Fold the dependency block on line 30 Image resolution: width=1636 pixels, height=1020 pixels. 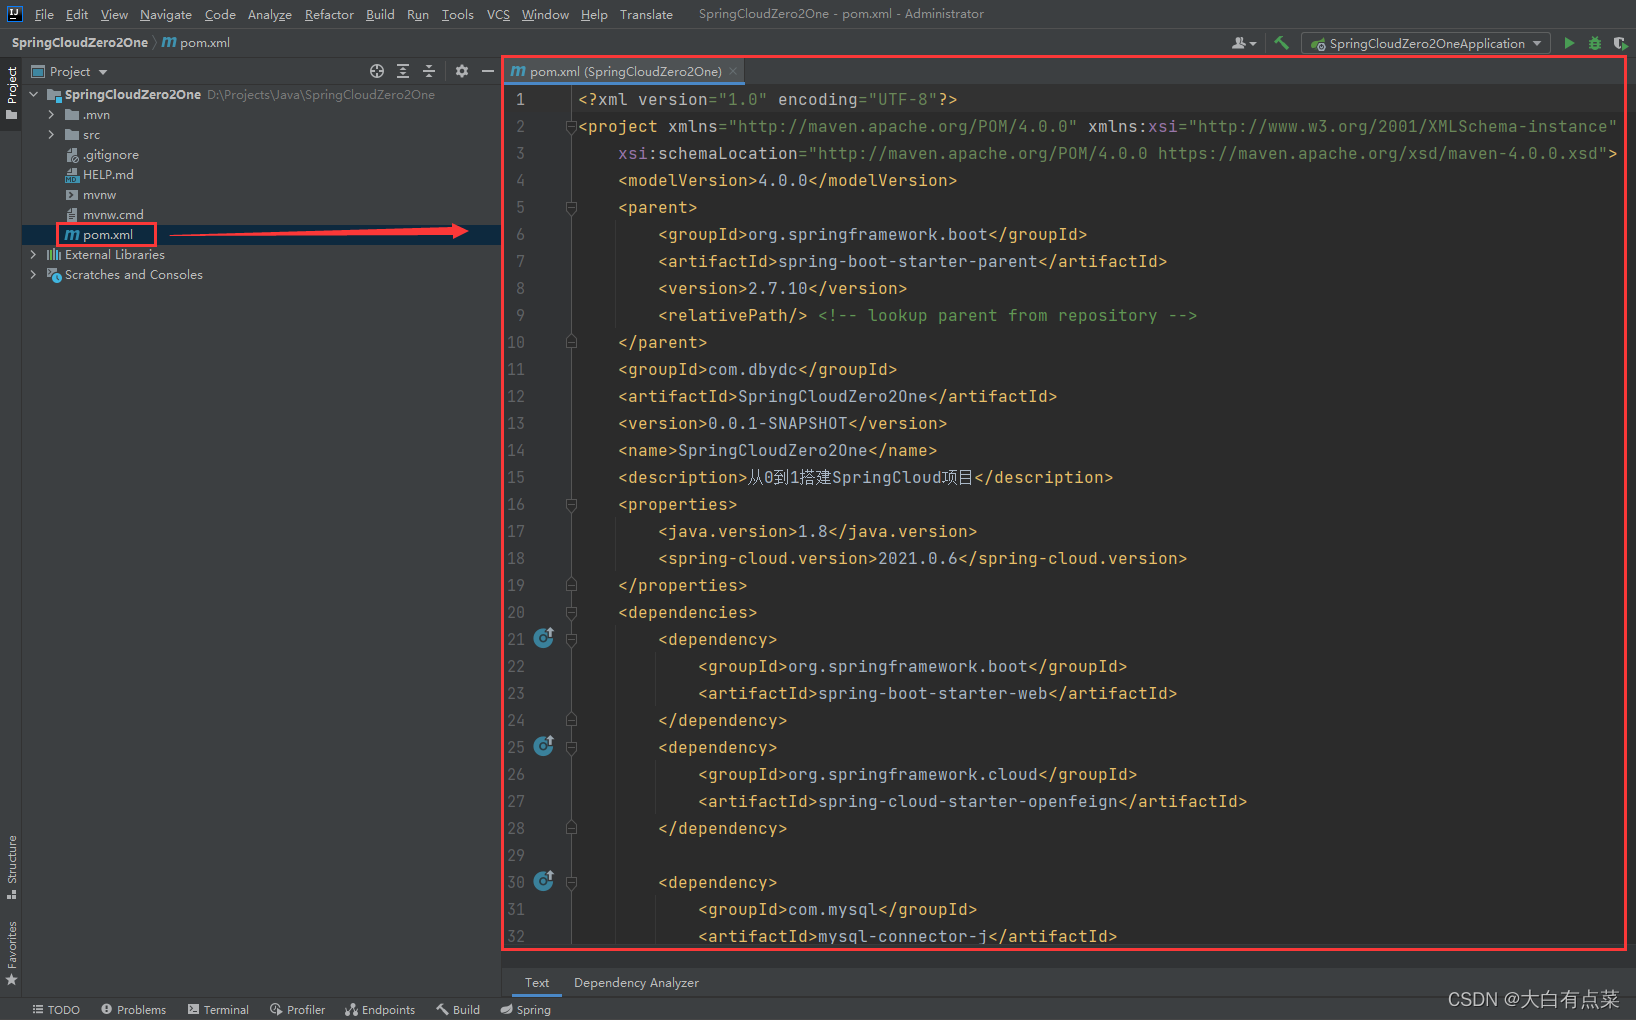(x=571, y=882)
